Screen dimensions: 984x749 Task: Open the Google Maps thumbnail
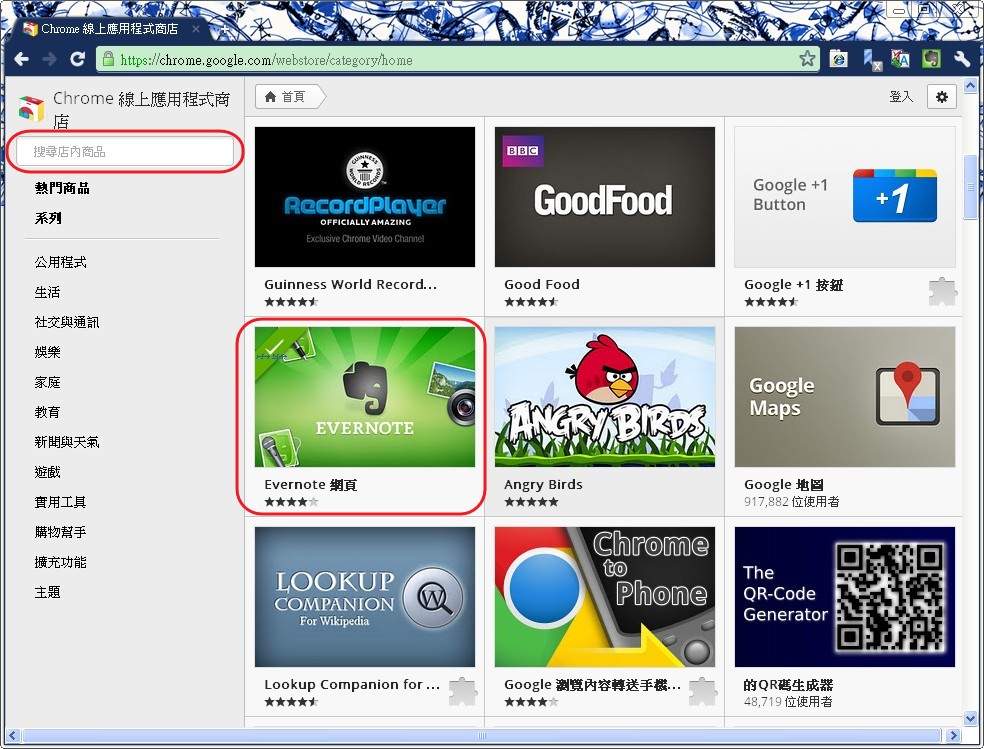845,396
